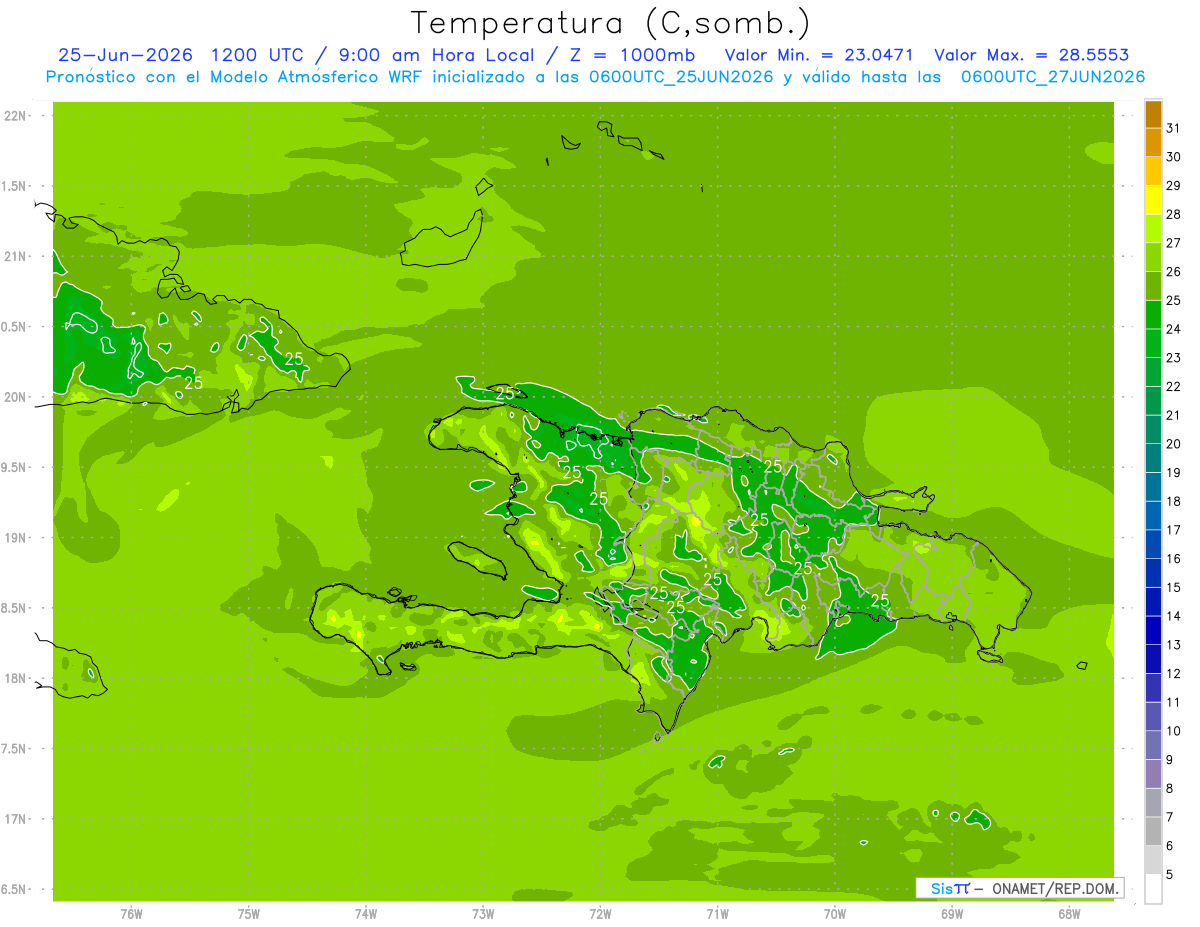
Task: Click the latitude label "19N"
Action: pos(15,538)
